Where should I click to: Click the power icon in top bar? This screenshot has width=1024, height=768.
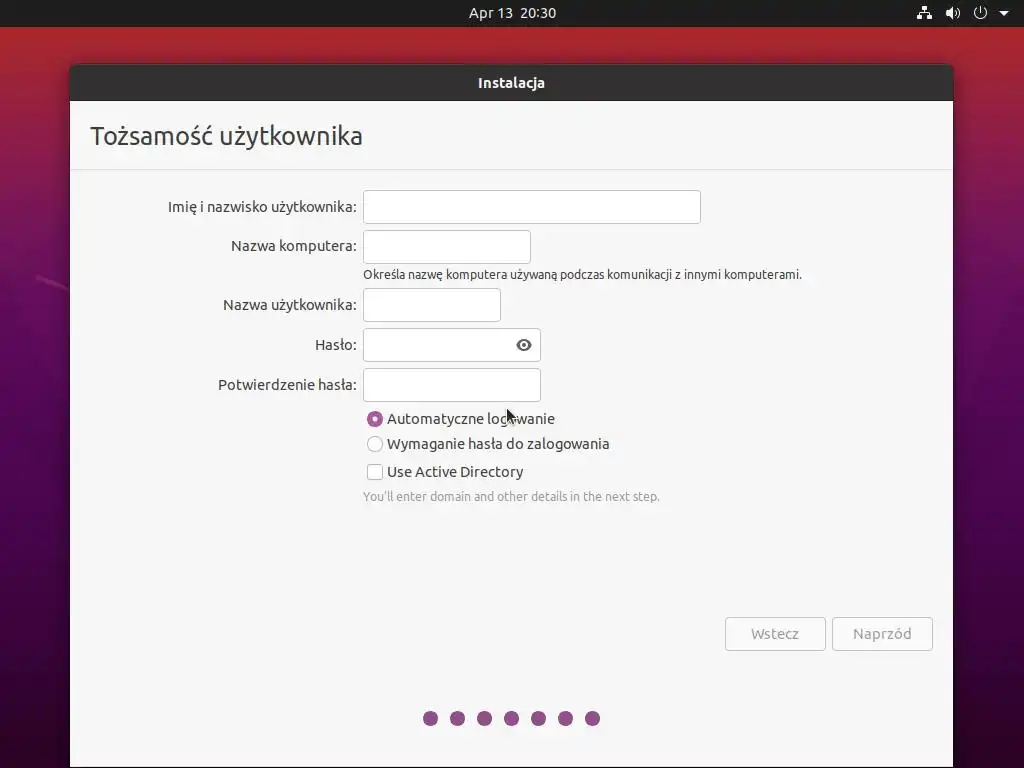980,12
